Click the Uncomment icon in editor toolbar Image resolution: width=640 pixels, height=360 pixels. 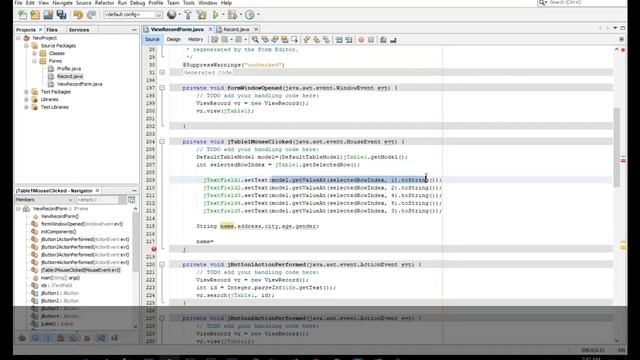tap(393, 40)
